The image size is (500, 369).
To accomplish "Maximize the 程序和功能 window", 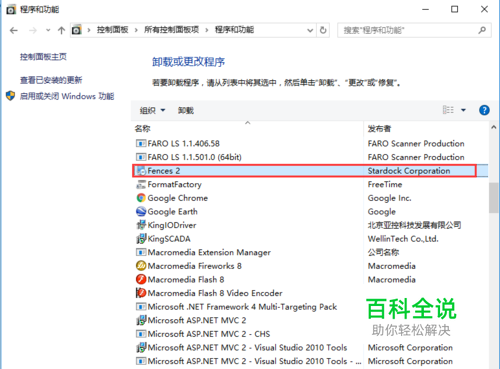I will pyautogui.click(x=454, y=9).
